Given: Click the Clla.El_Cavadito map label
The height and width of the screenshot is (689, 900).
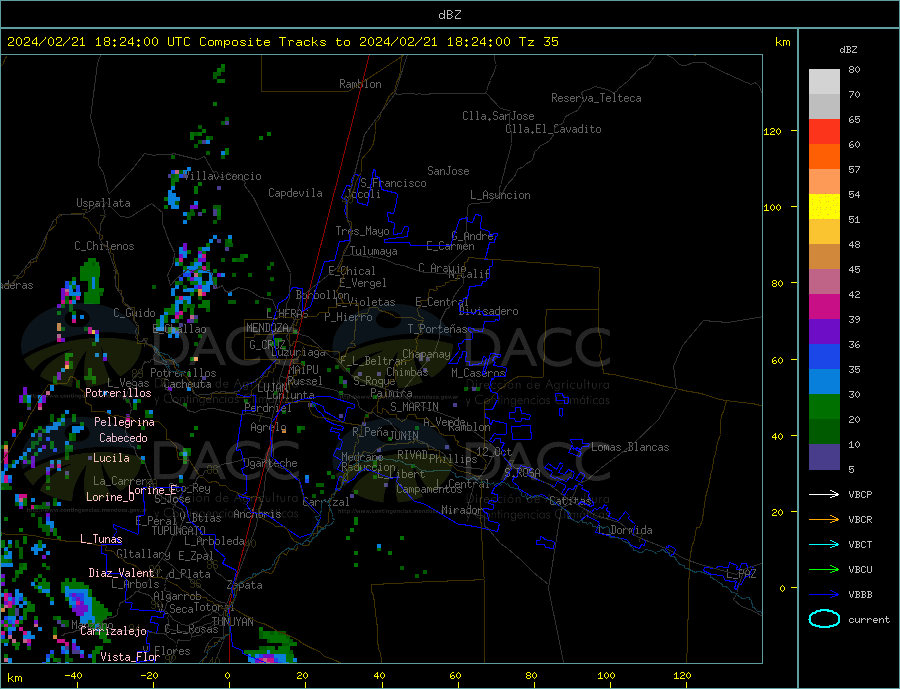Looking at the screenshot, I should [553, 129].
